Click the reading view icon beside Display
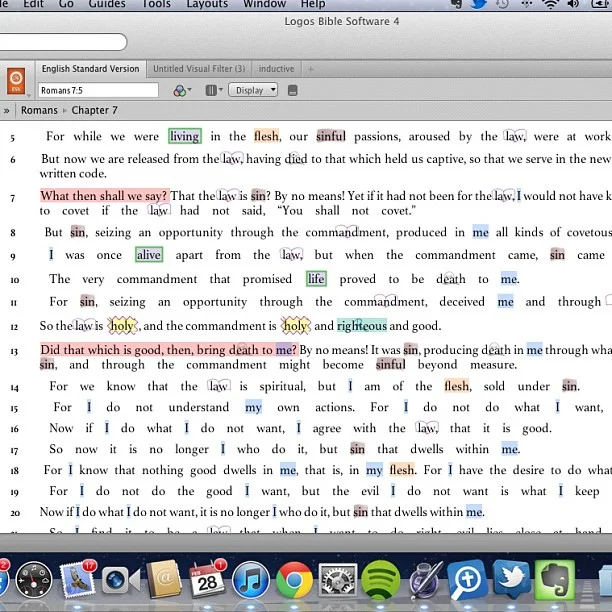The width and height of the screenshot is (612, 612). [292, 91]
